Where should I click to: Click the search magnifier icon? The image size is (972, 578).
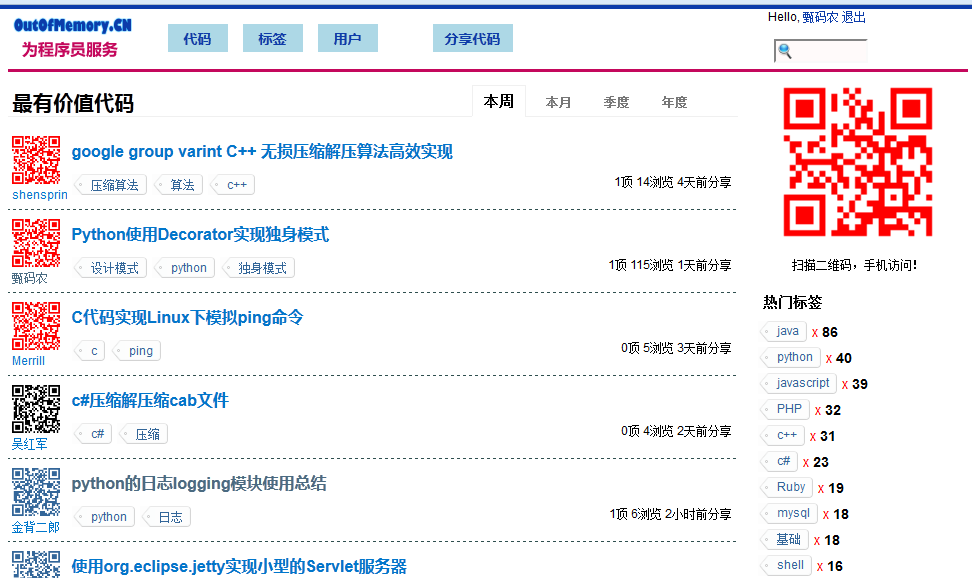tap(785, 51)
